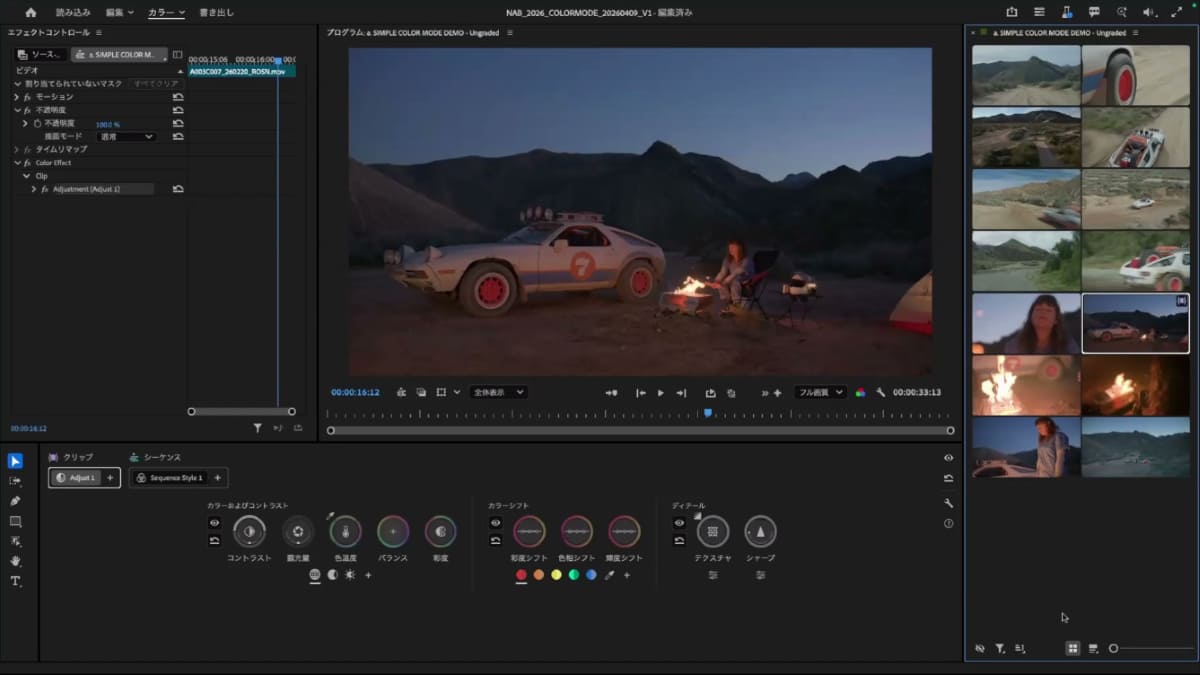This screenshot has width=1200, height=675.
Task: Toggle visibility eye for Color and Contrast section
Action: pyautogui.click(x=214, y=522)
